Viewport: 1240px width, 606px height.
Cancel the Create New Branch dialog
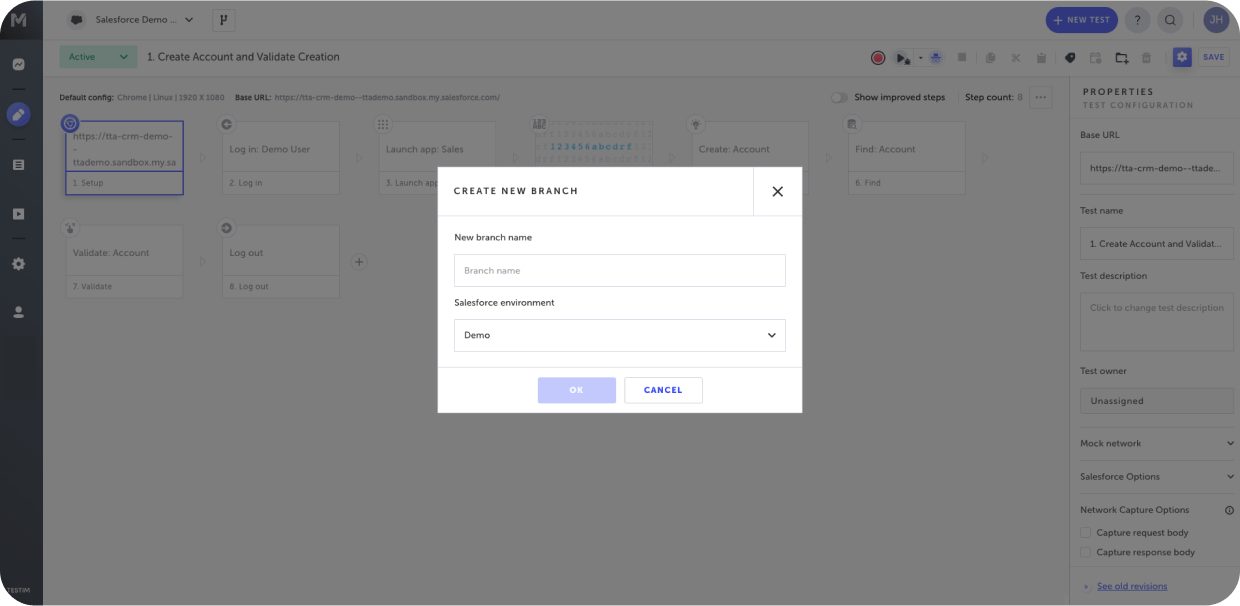(663, 390)
